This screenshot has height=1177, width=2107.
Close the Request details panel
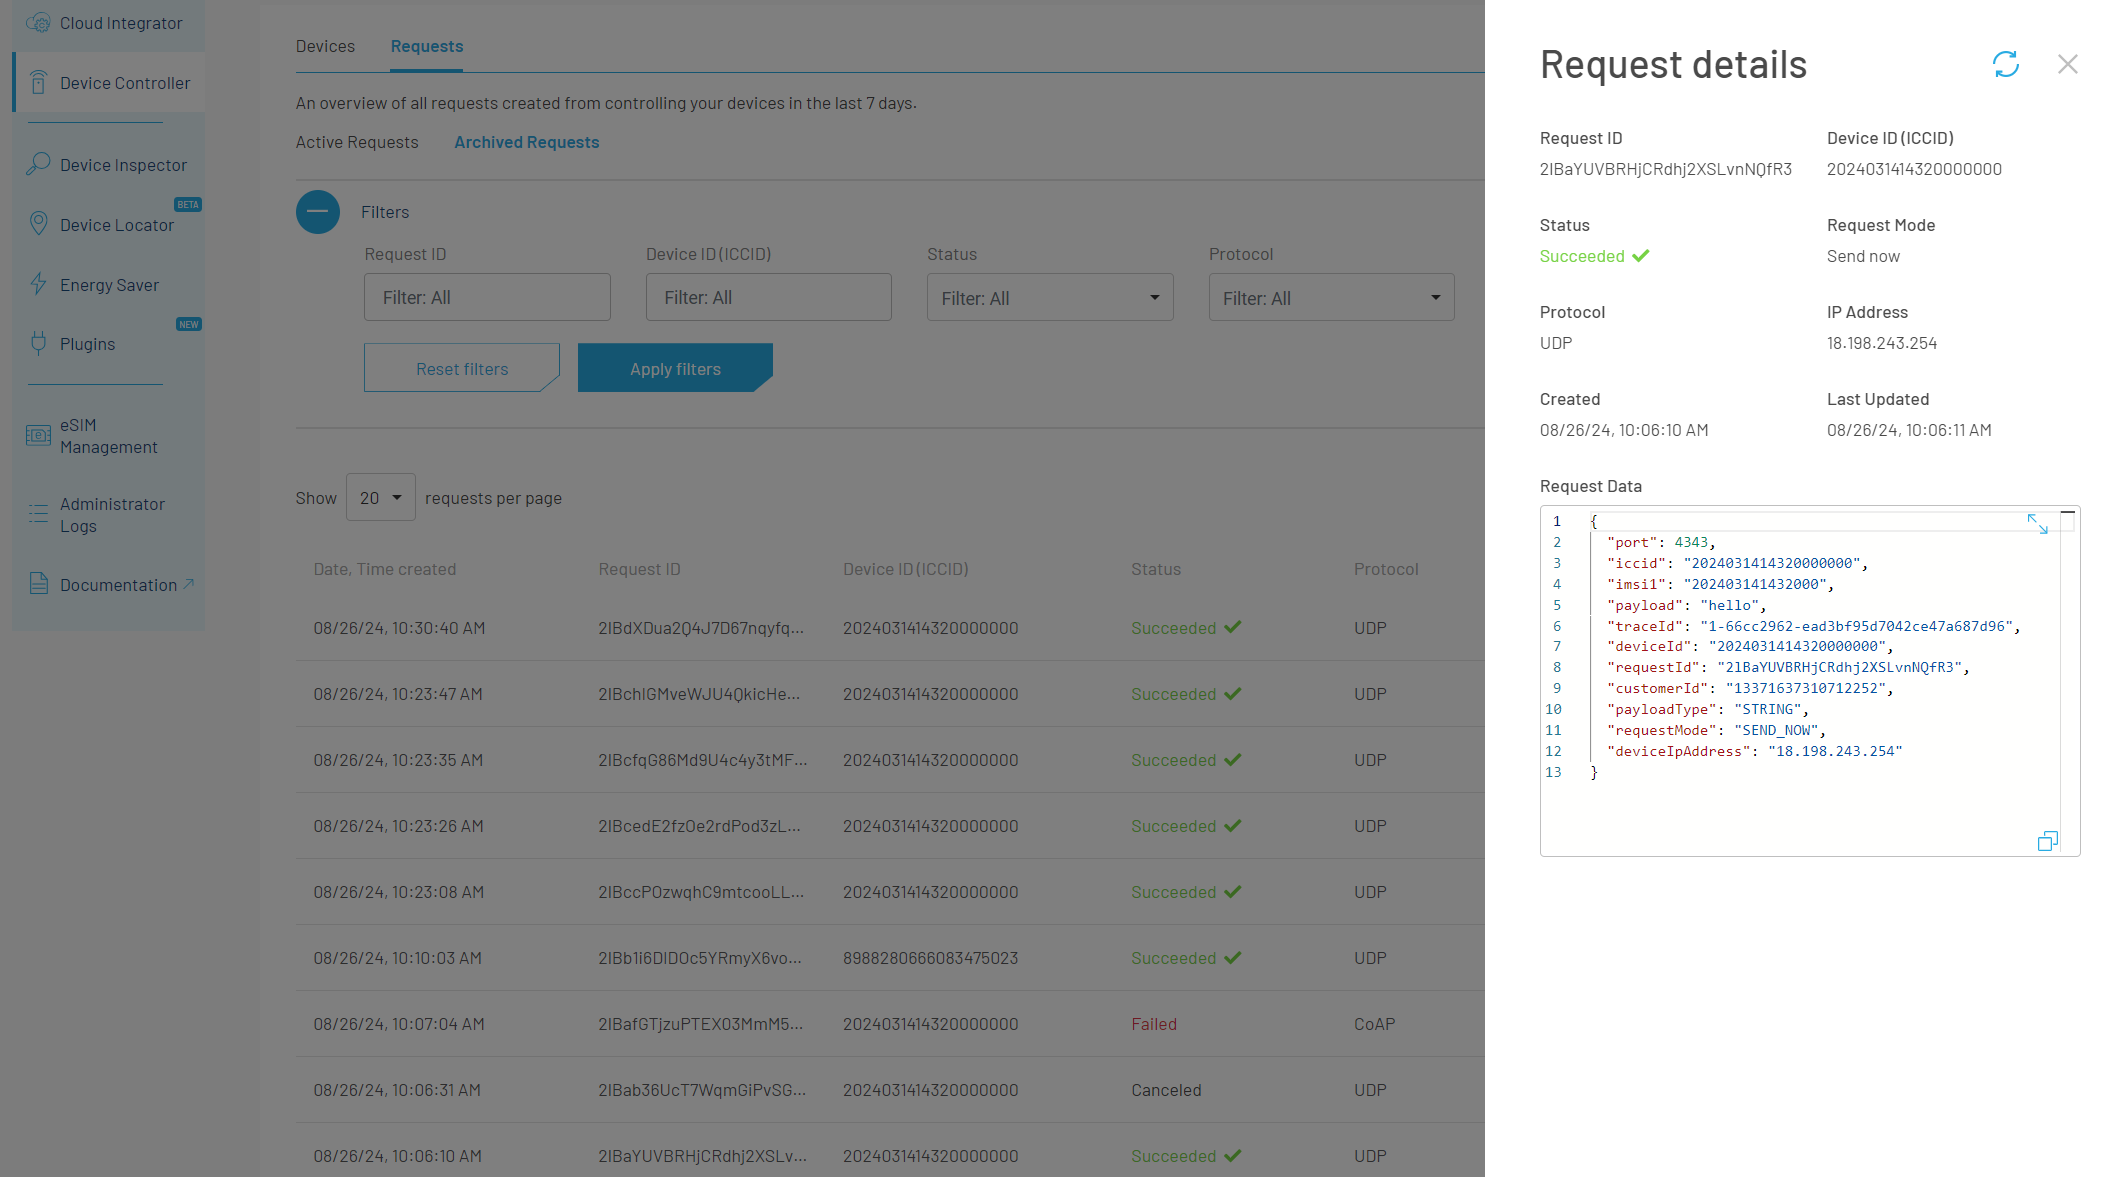2067,64
